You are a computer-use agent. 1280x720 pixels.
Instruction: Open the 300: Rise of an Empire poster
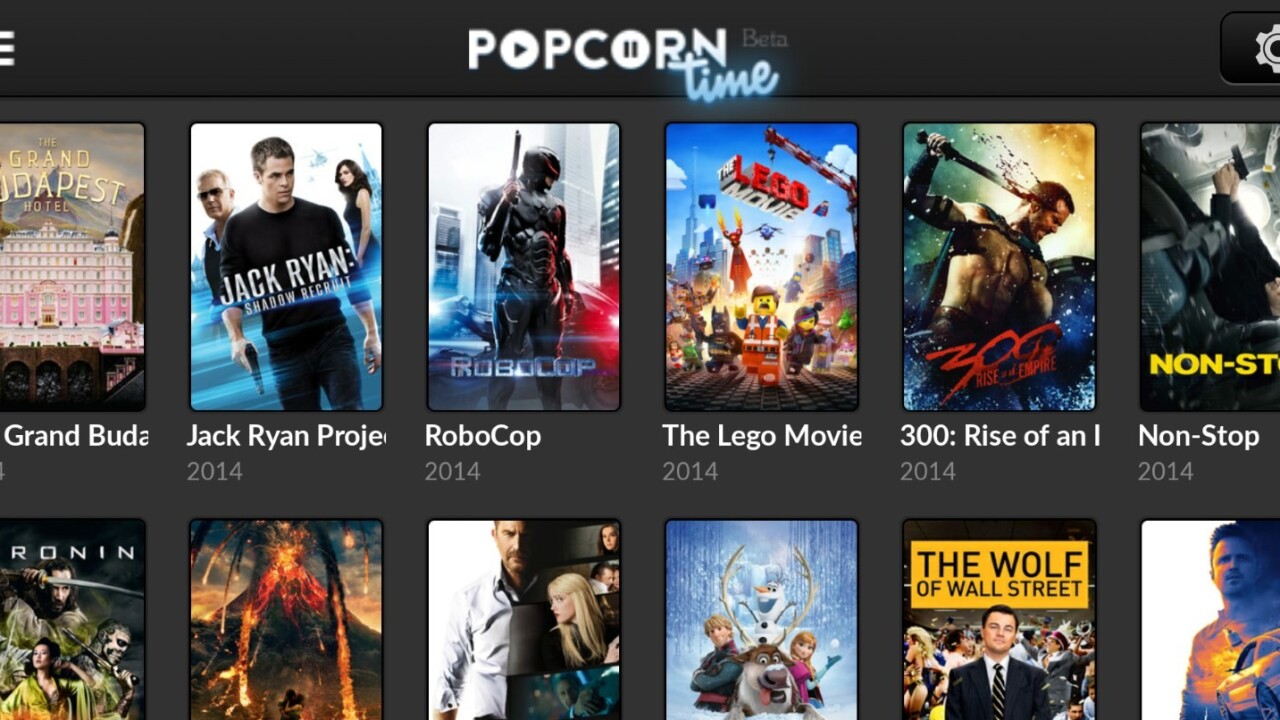999,267
